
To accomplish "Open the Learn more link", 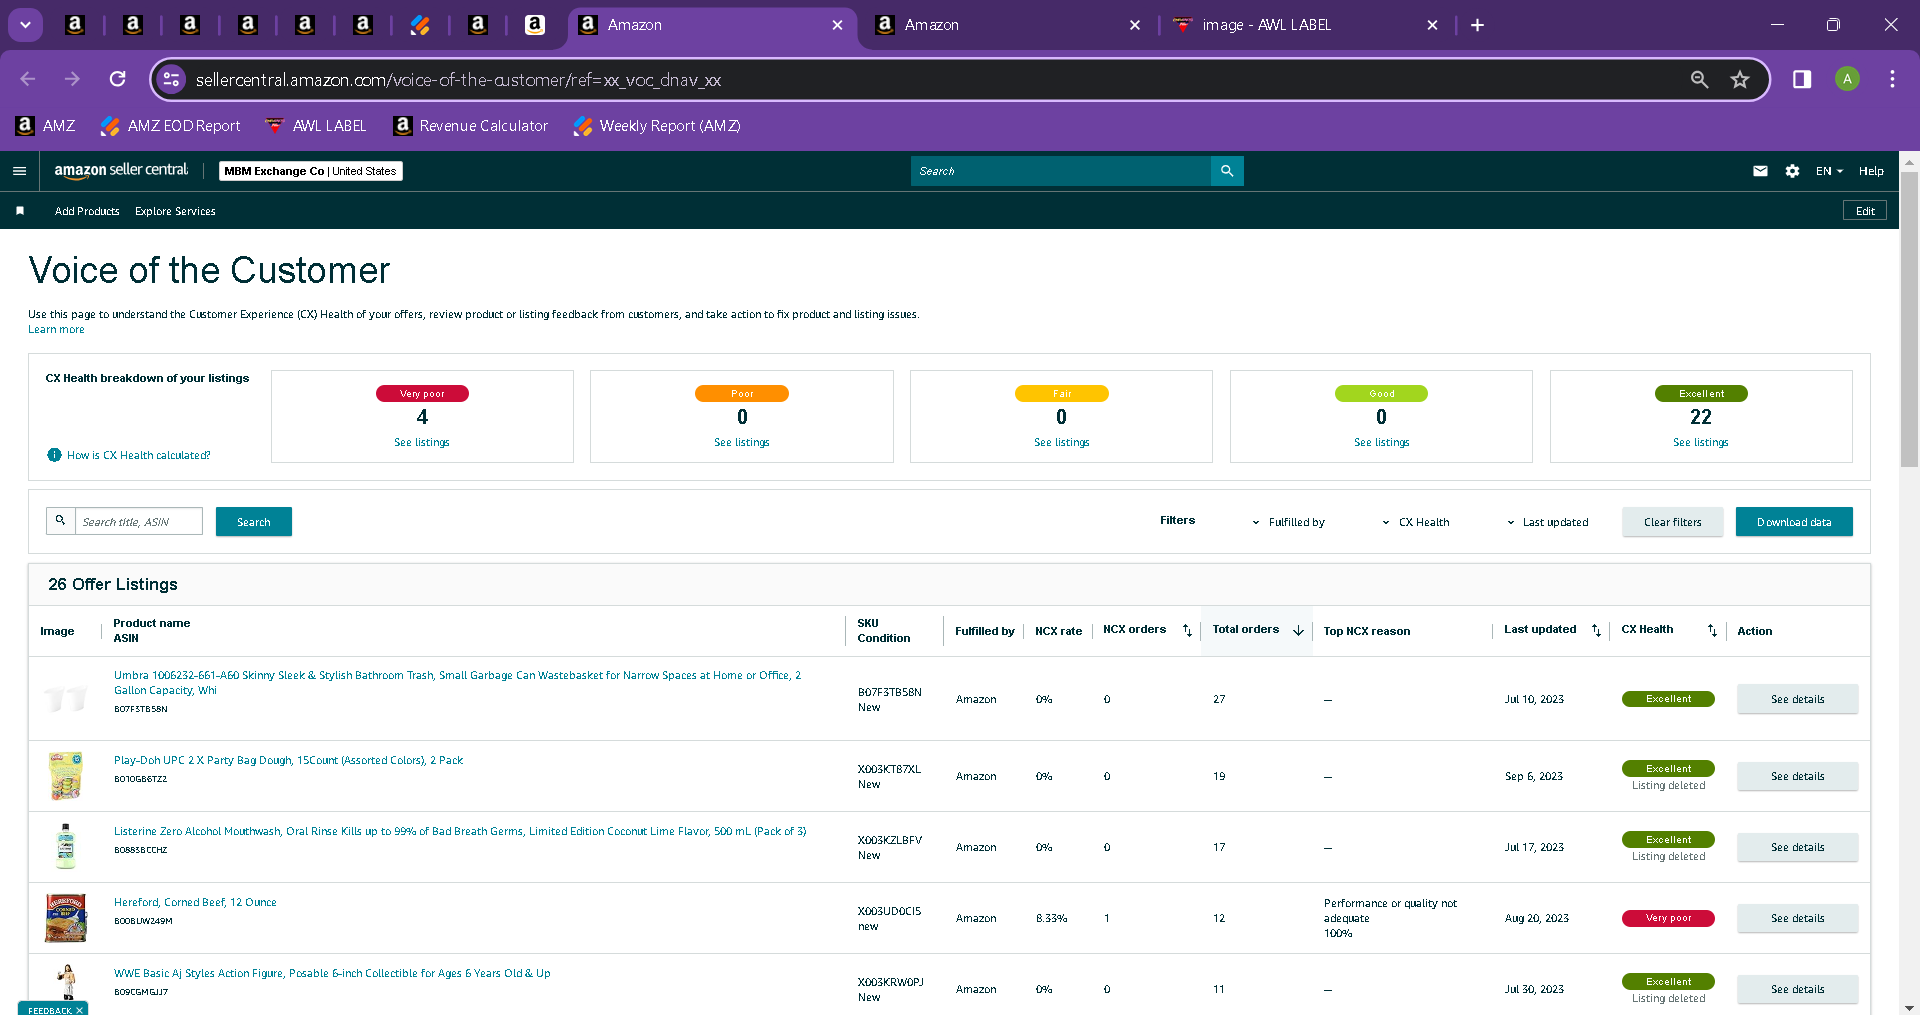I will 56,329.
